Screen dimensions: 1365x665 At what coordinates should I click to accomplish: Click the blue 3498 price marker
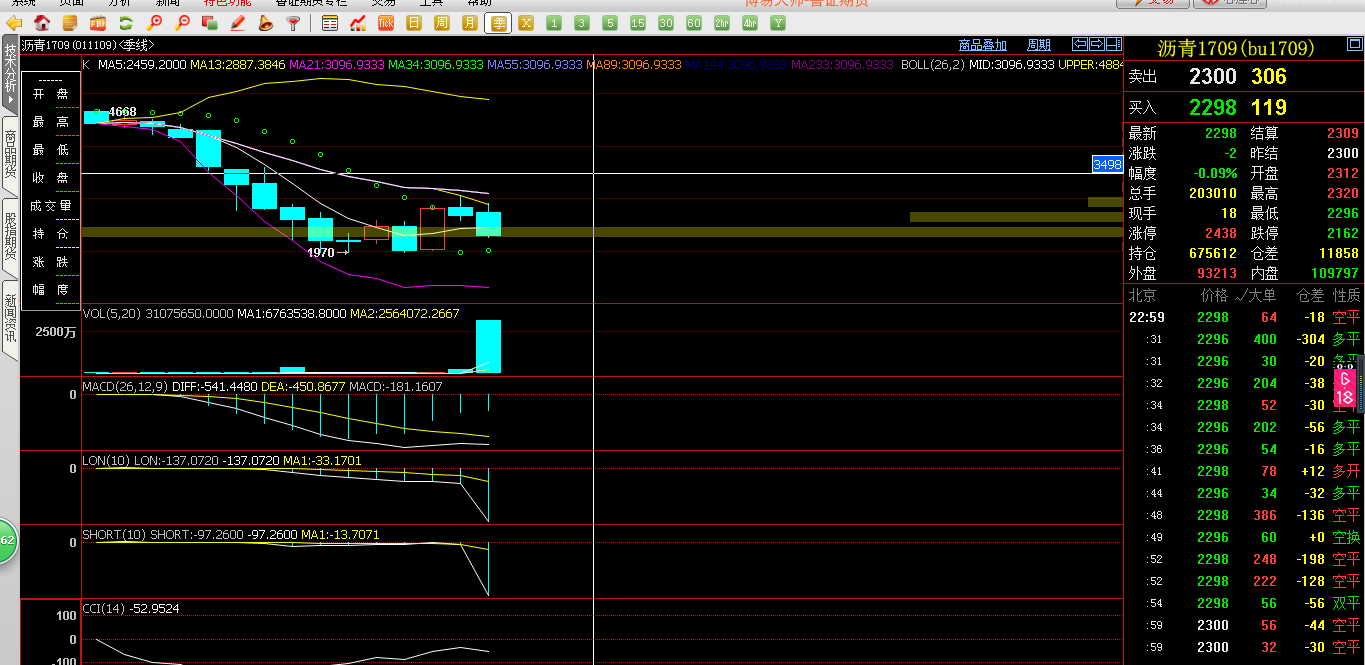(1107, 164)
